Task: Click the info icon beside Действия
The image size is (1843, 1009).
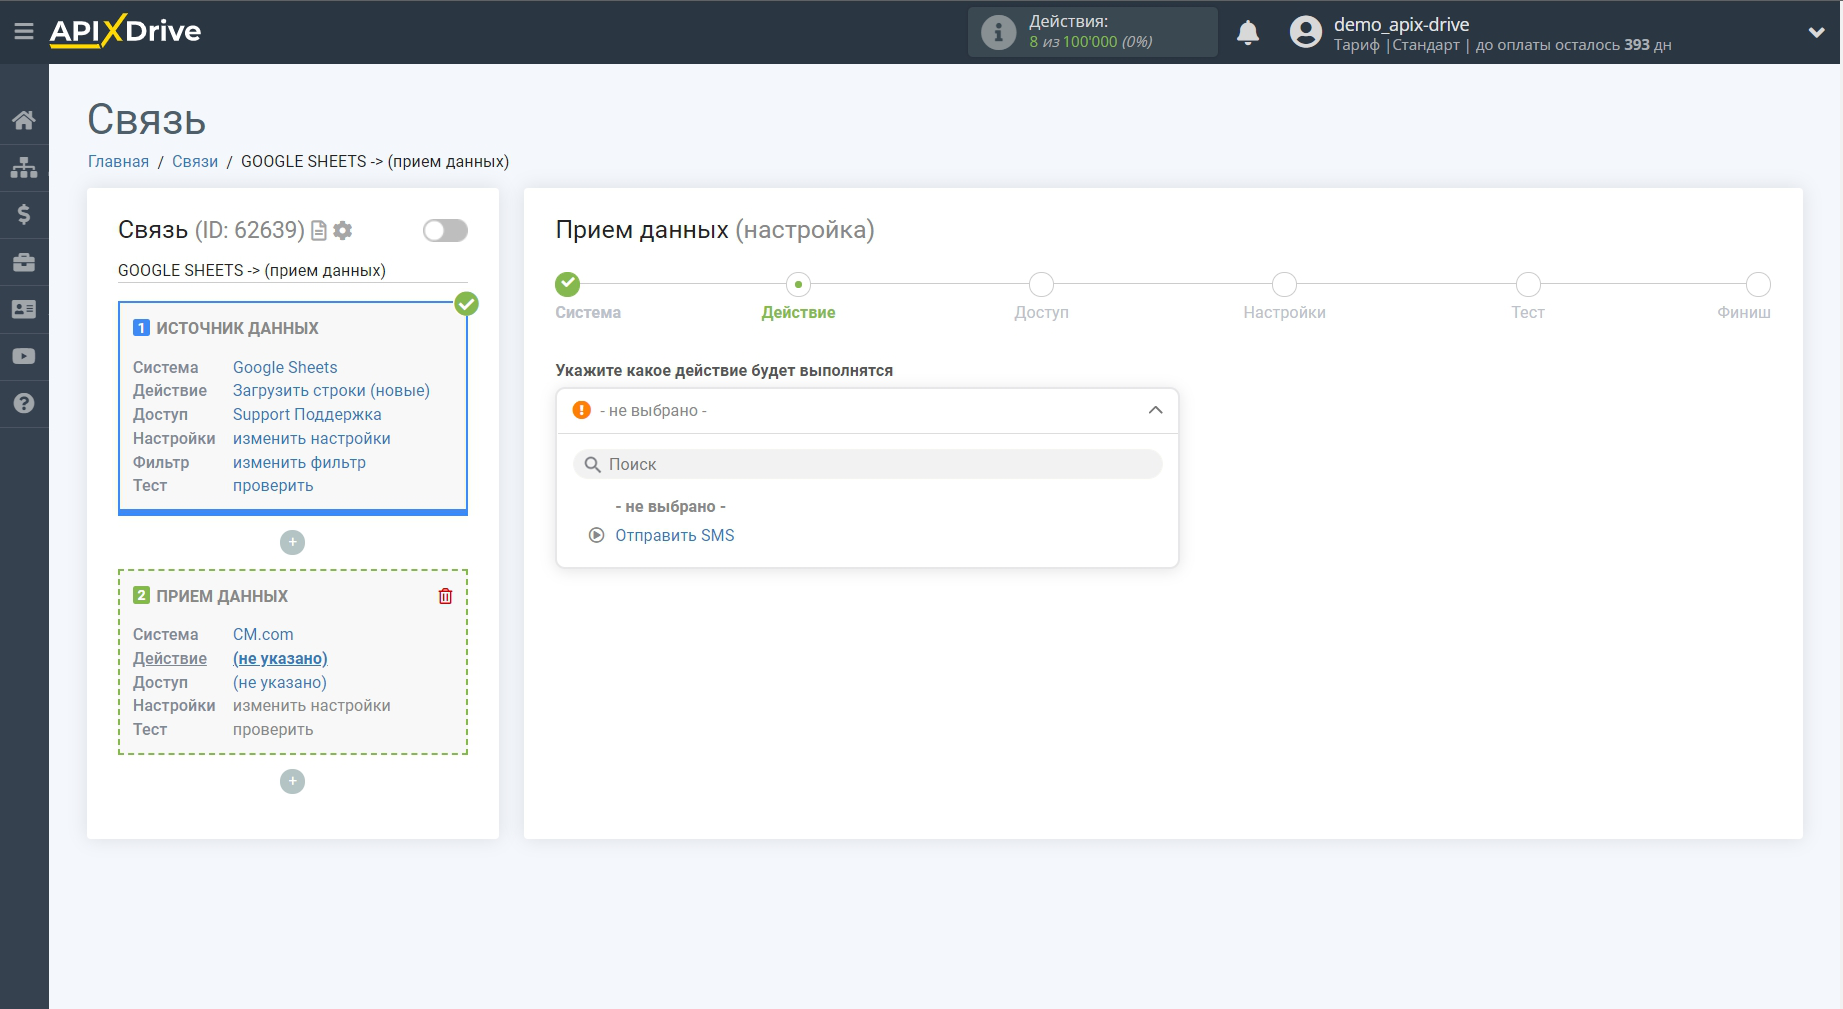Action: [x=998, y=32]
